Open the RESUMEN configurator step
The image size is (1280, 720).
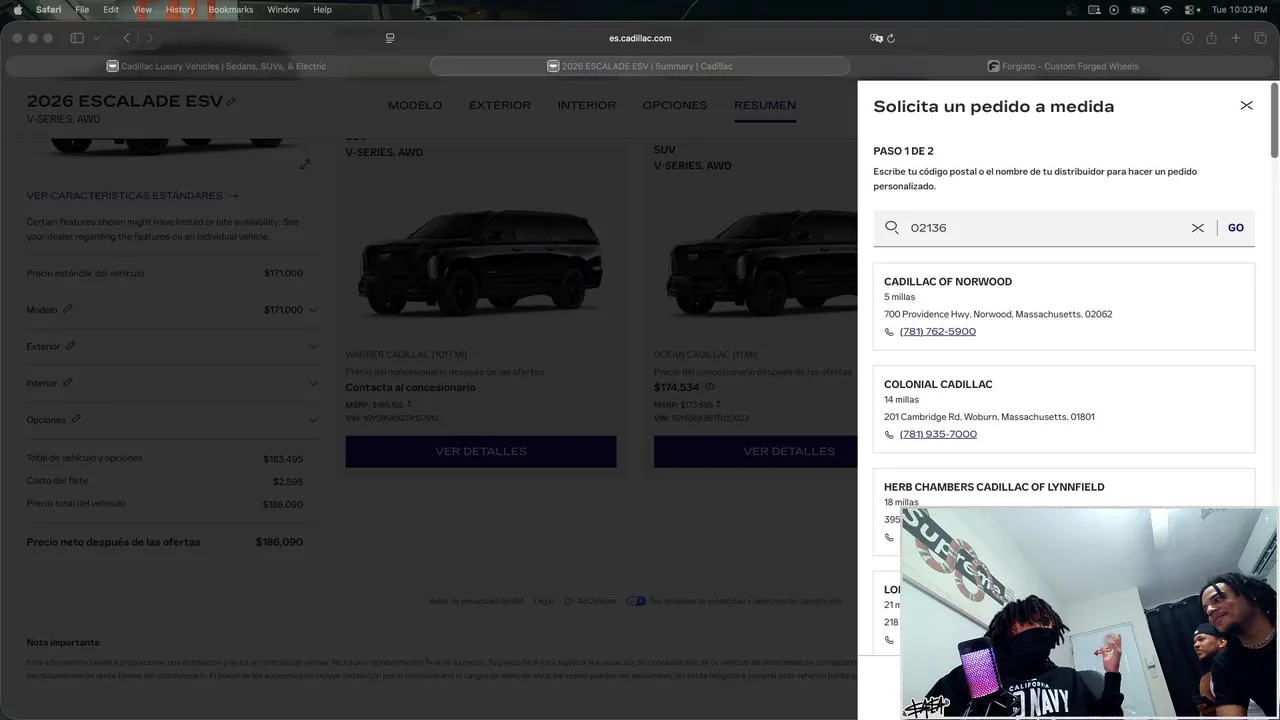coord(765,105)
